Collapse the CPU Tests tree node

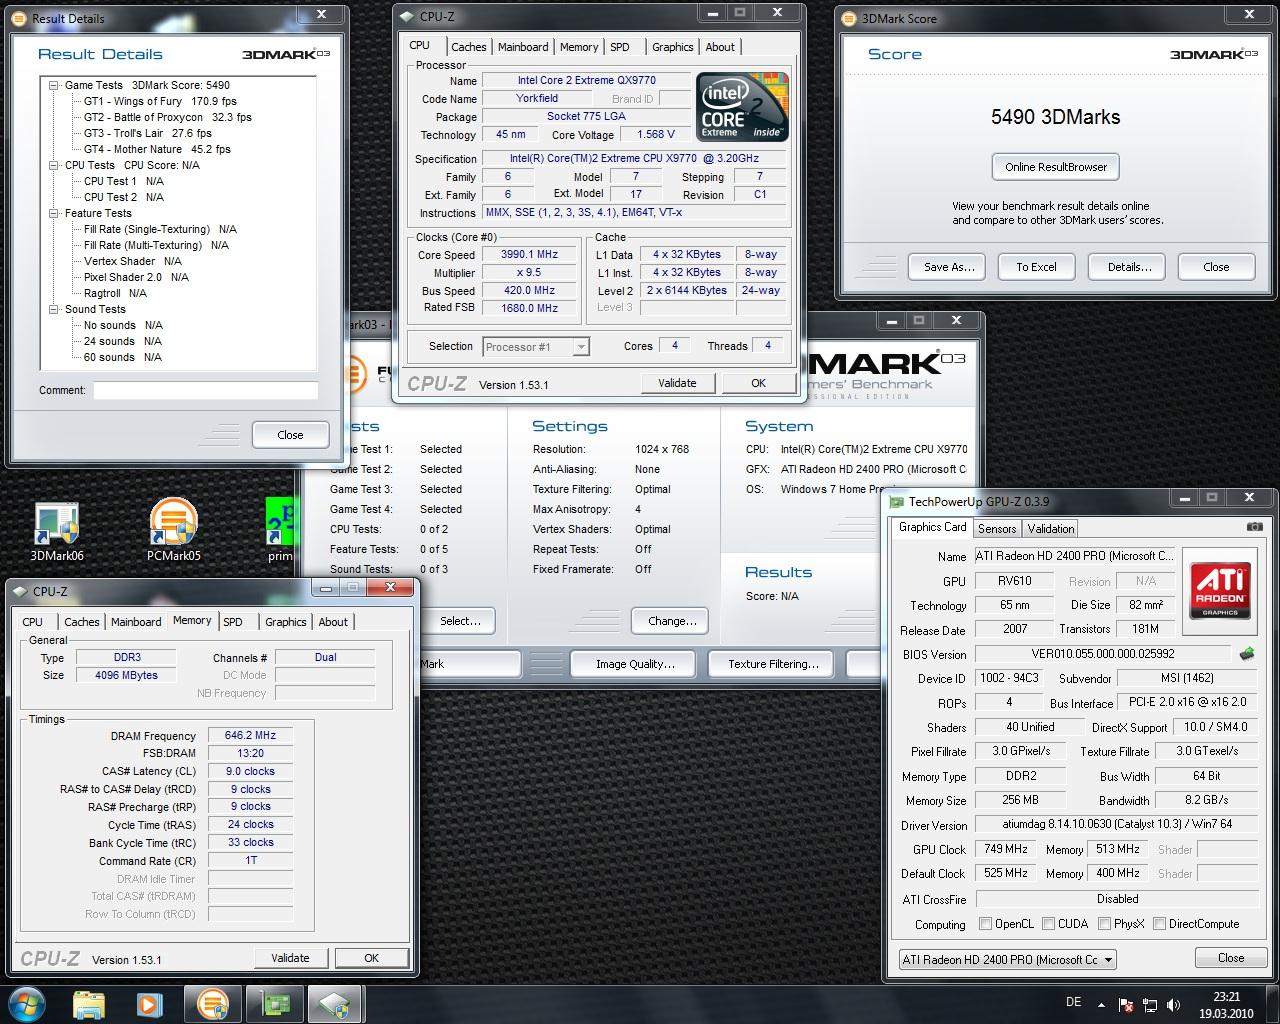tap(54, 165)
